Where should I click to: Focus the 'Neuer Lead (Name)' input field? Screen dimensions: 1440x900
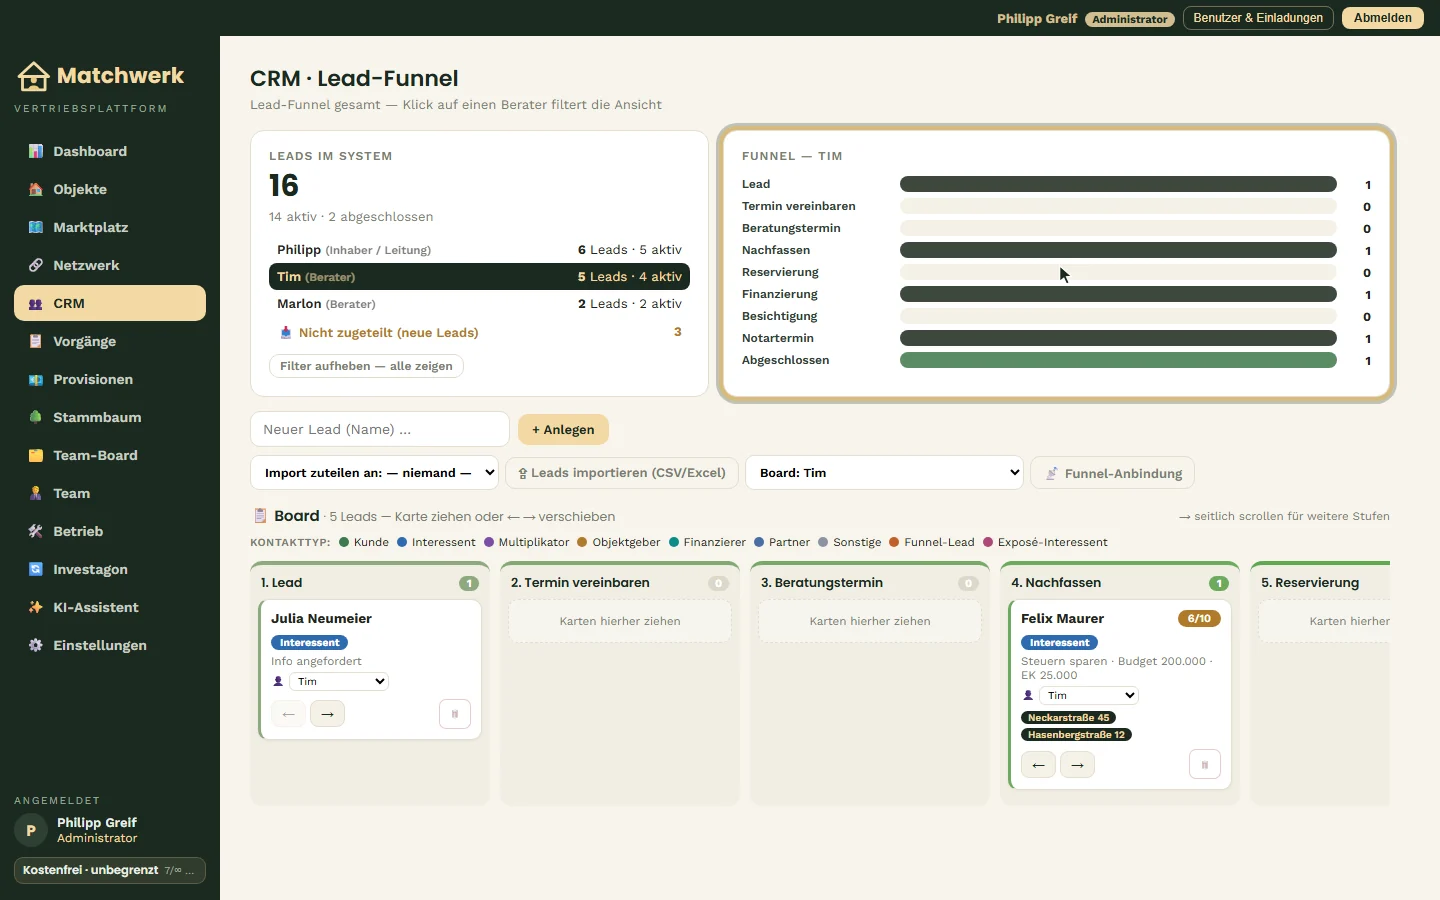click(380, 430)
